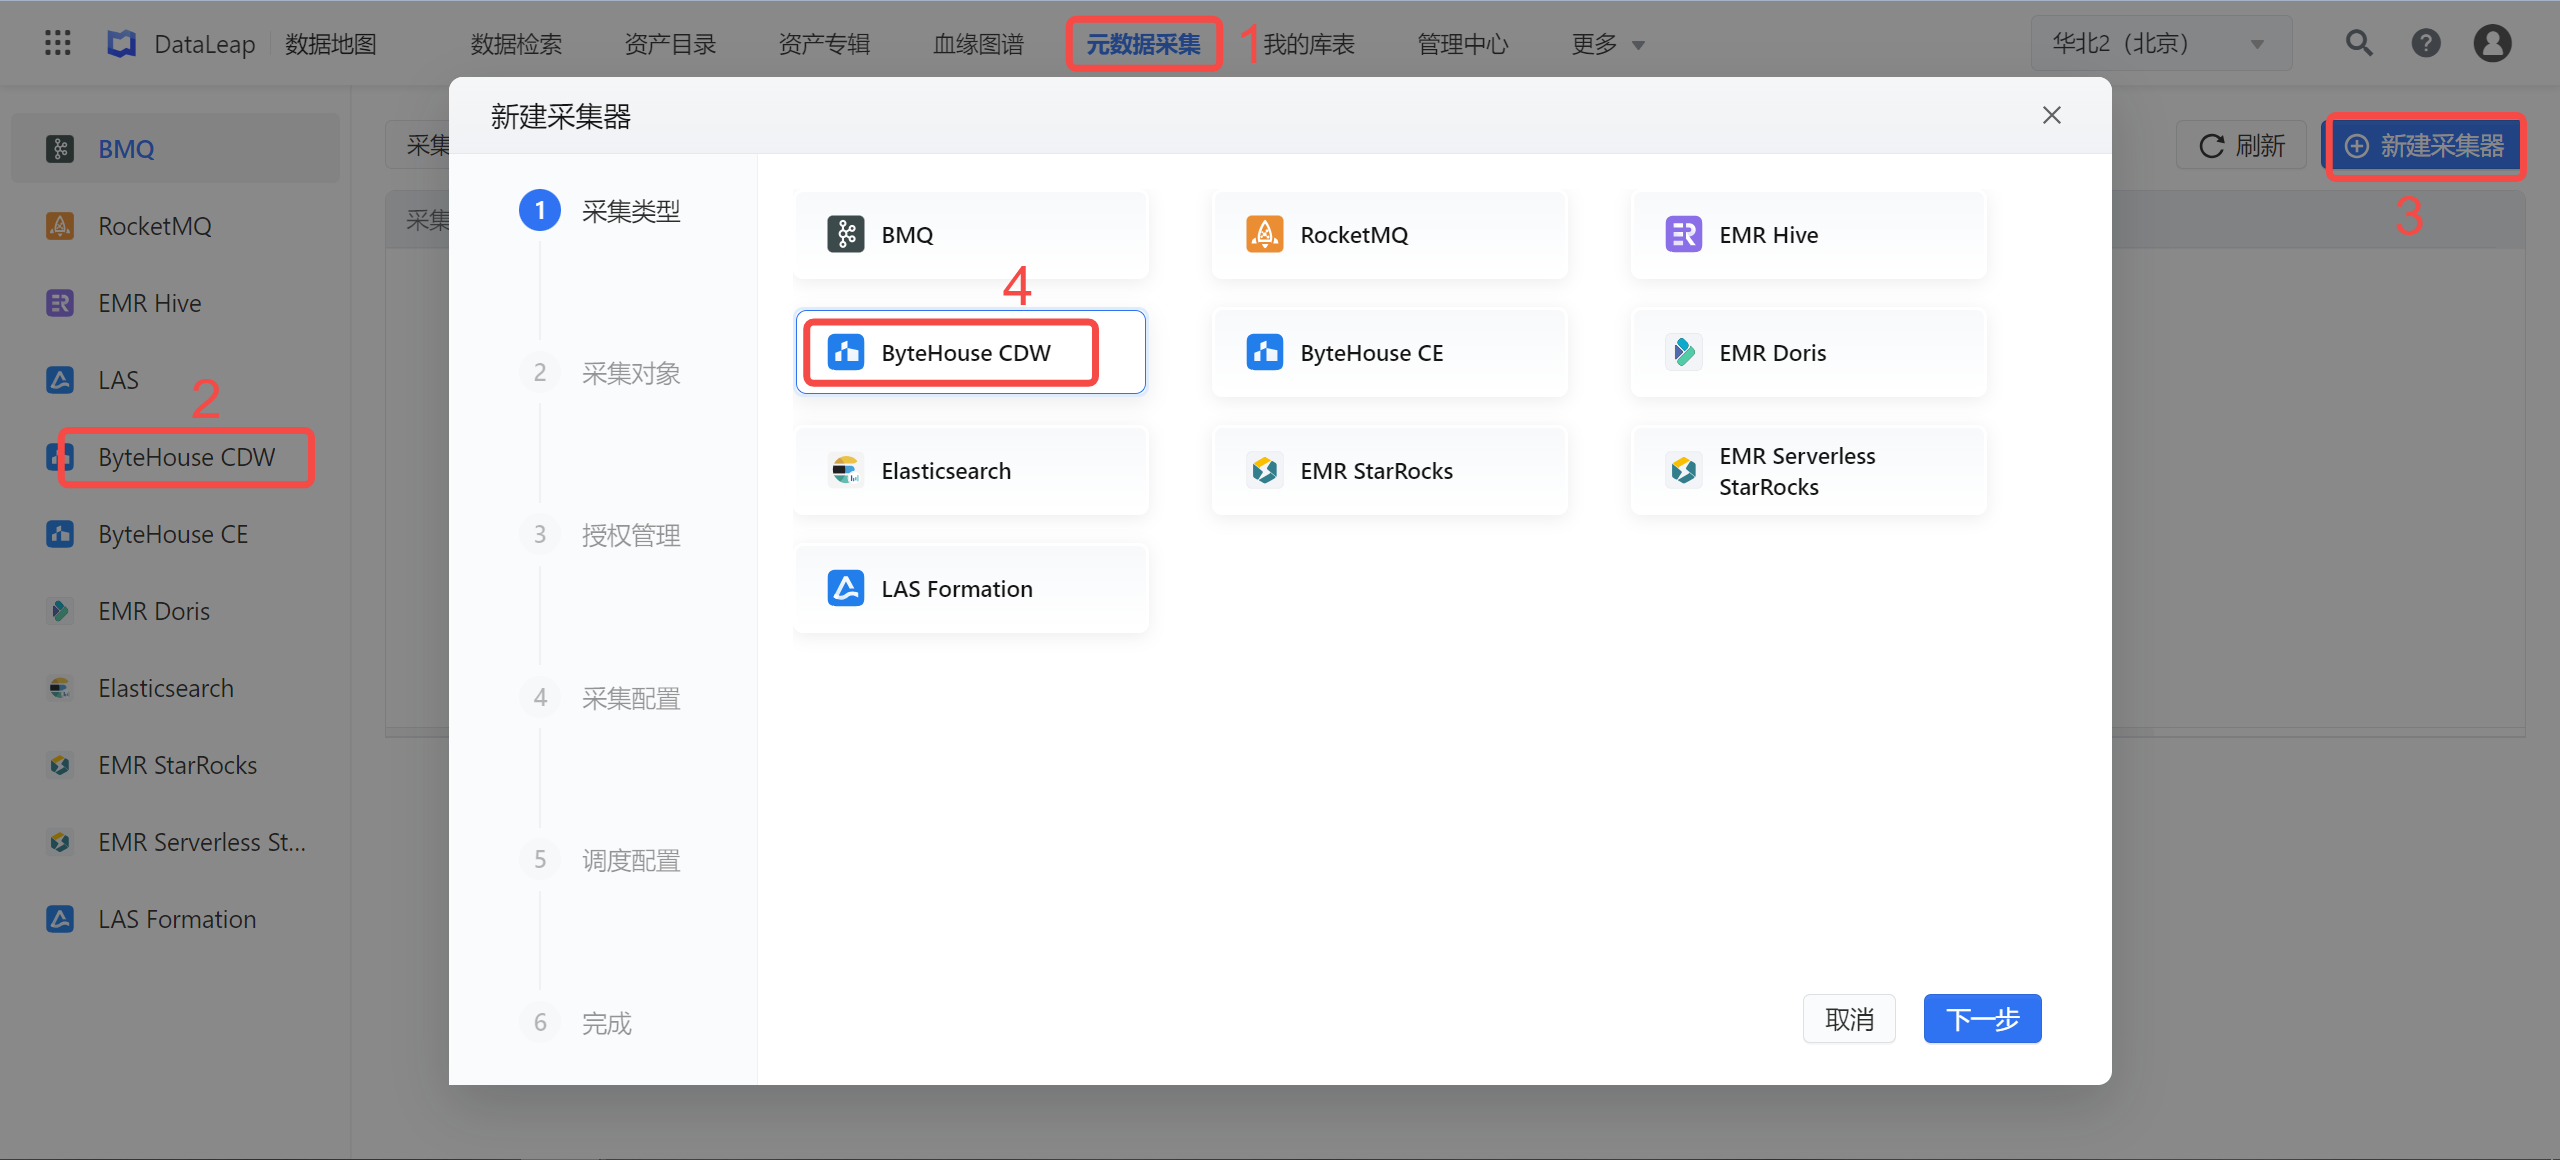Click EMR Doris icon in left sidebar

tap(60, 611)
